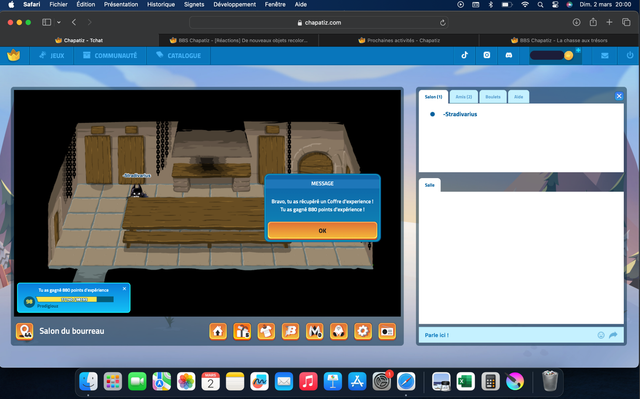Screen dimensions: 640x399
Task: Open the game settings gear icon
Action: [363, 331]
